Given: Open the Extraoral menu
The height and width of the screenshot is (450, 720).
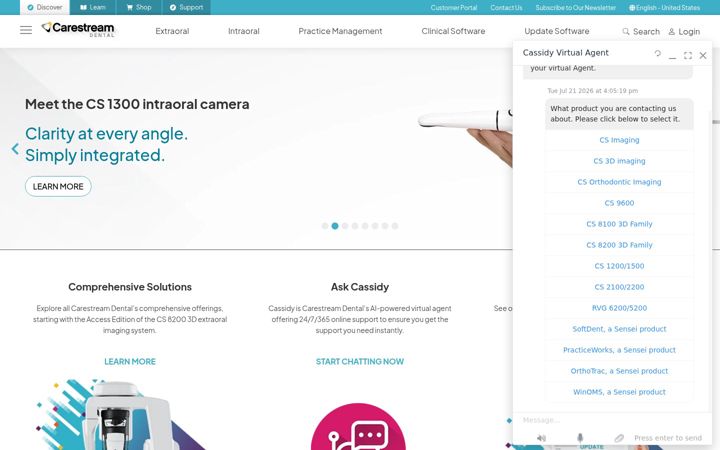Looking at the screenshot, I should point(172,31).
